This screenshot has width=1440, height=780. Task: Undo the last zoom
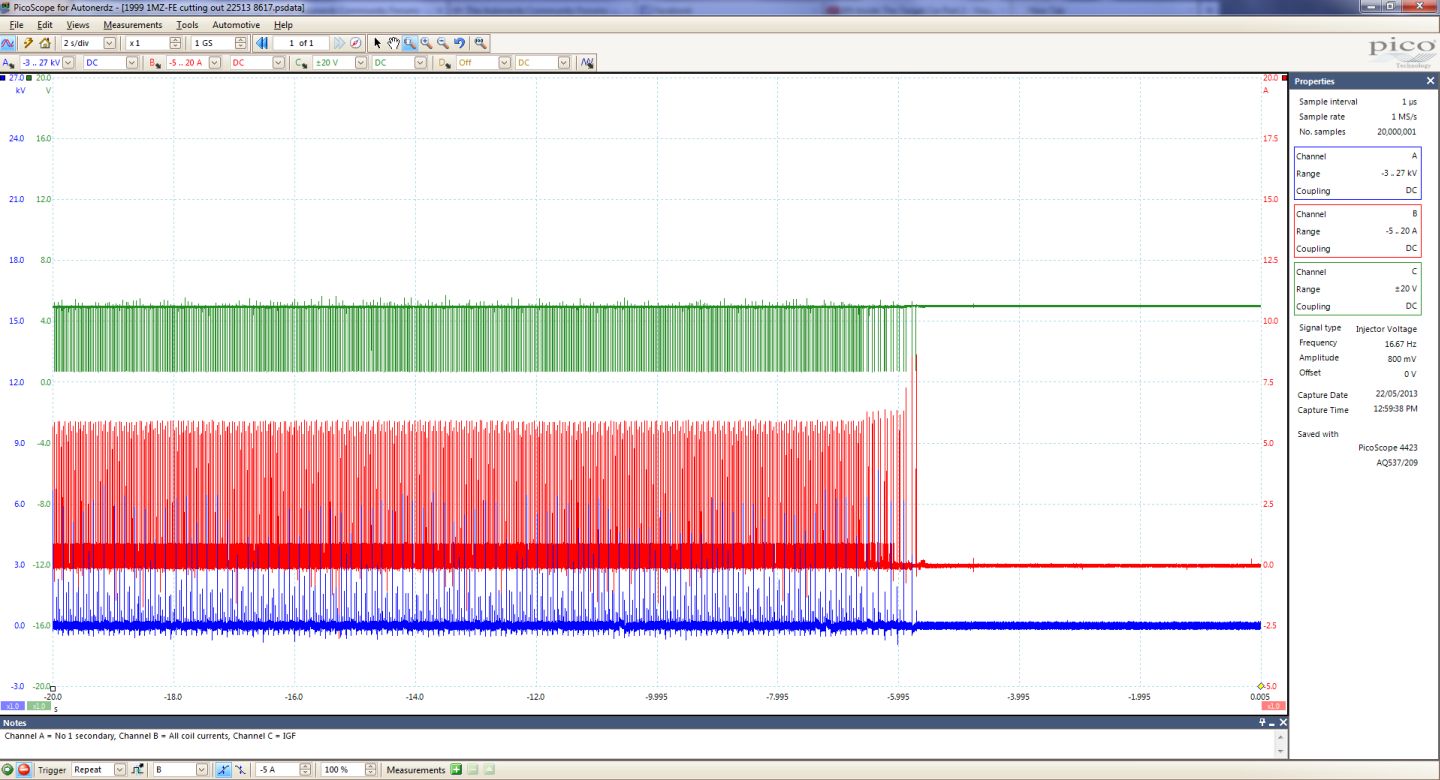pos(459,43)
